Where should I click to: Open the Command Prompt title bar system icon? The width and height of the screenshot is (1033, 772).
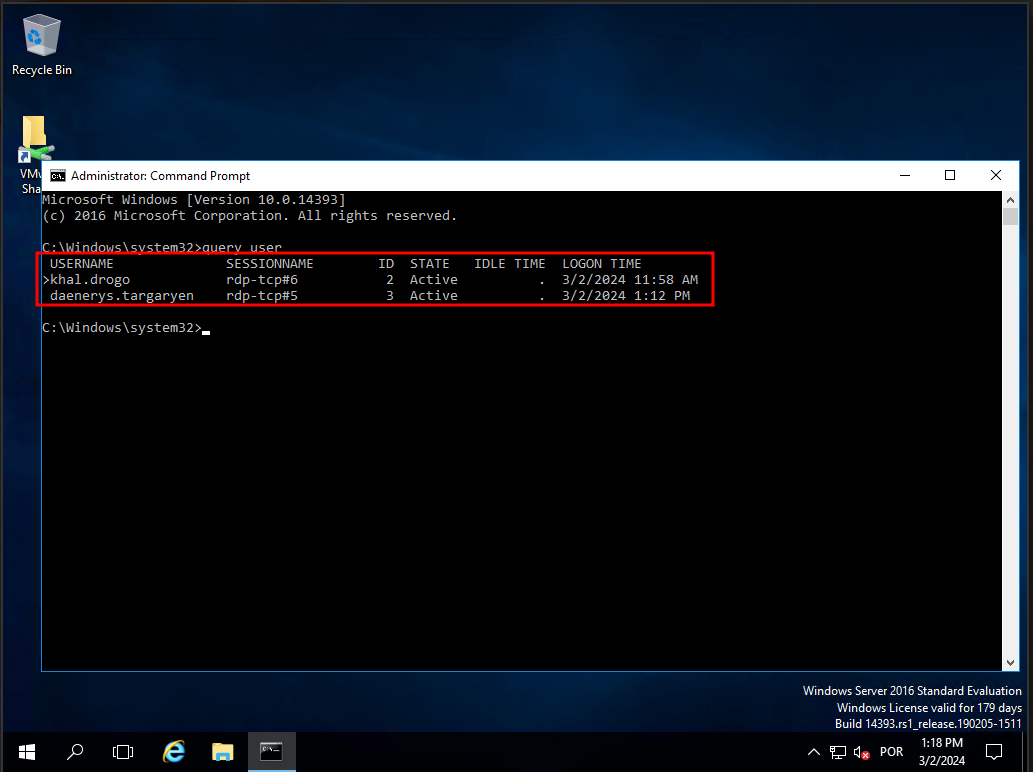pyautogui.click(x=58, y=176)
